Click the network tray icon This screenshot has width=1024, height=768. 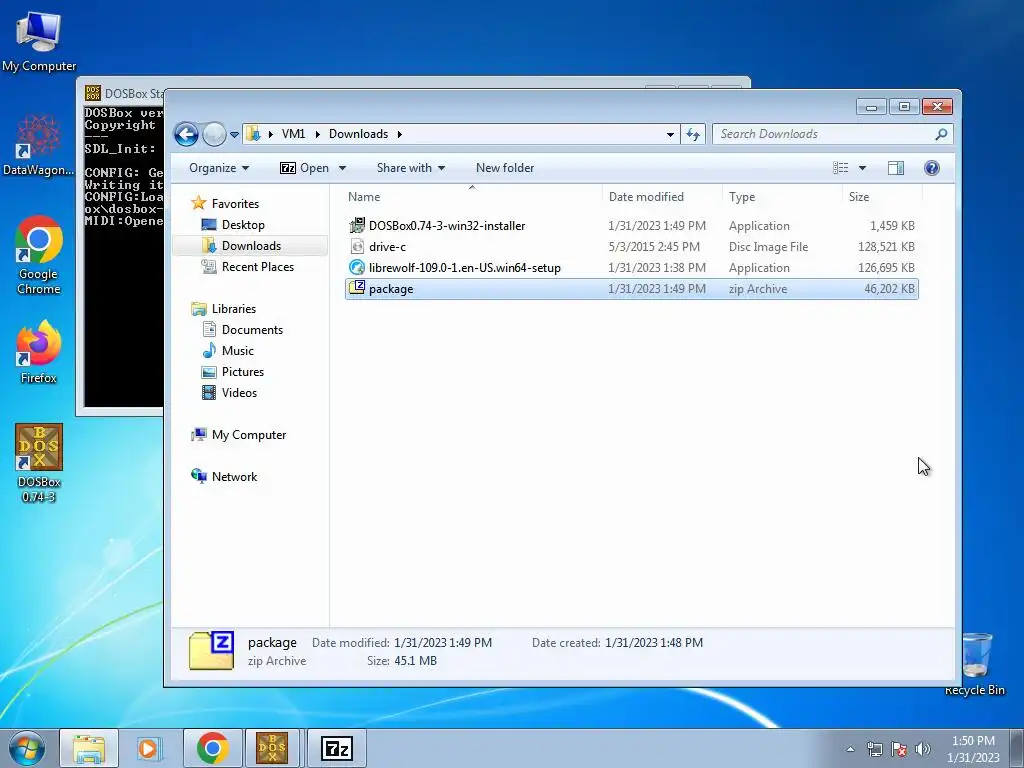[x=874, y=749]
